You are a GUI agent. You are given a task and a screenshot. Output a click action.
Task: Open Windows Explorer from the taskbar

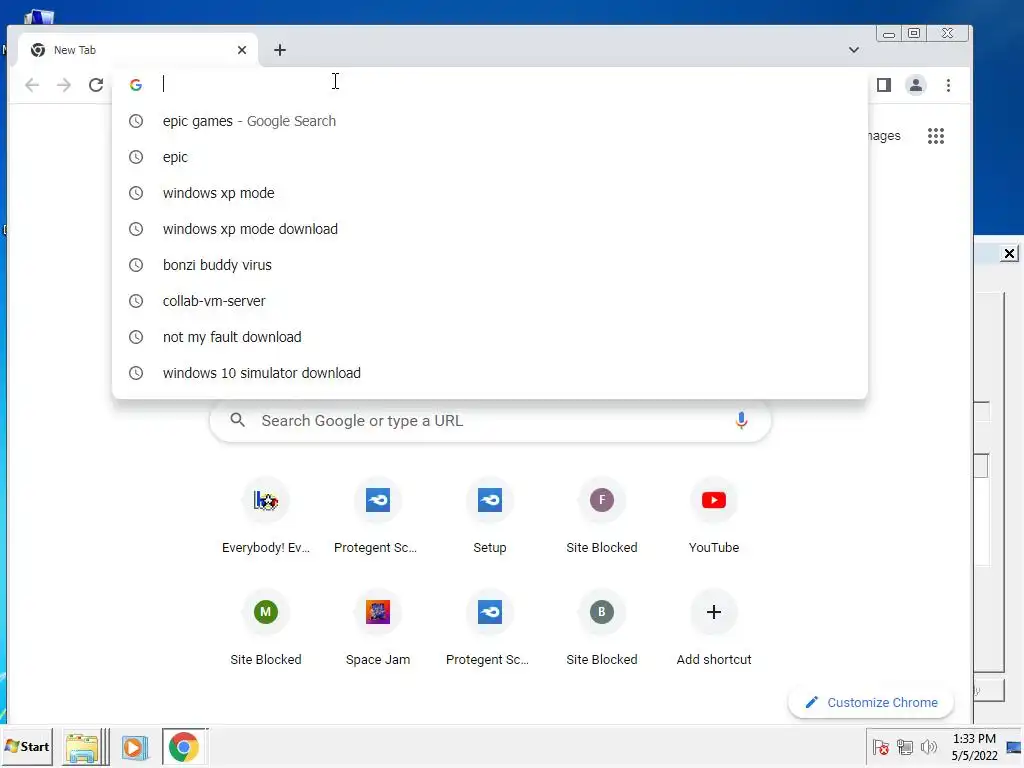point(83,747)
